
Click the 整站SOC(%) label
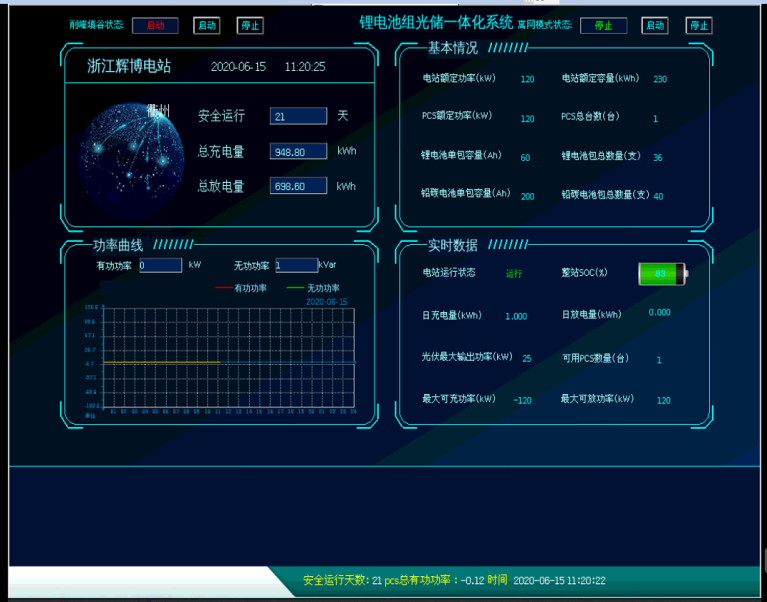(x=585, y=272)
